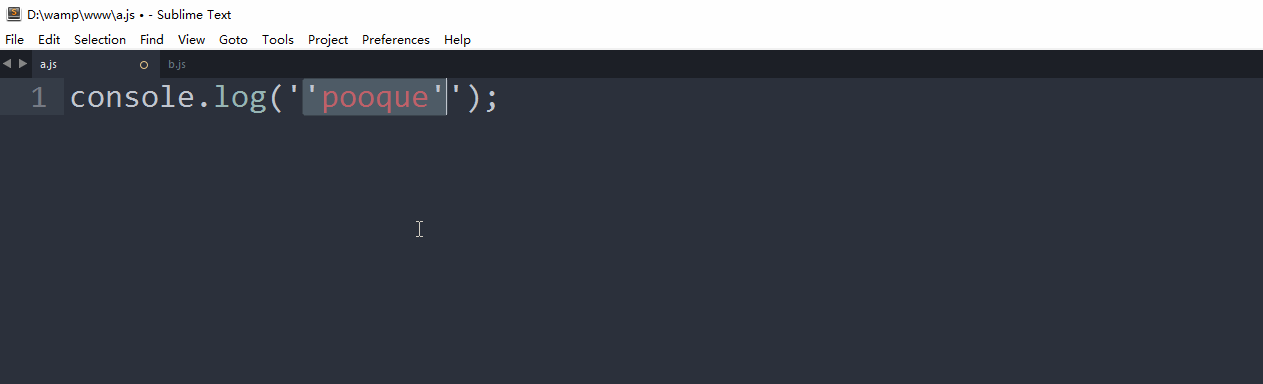Click inside the 'pooque' string text
1263x384 pixels.
click(374, 98)
